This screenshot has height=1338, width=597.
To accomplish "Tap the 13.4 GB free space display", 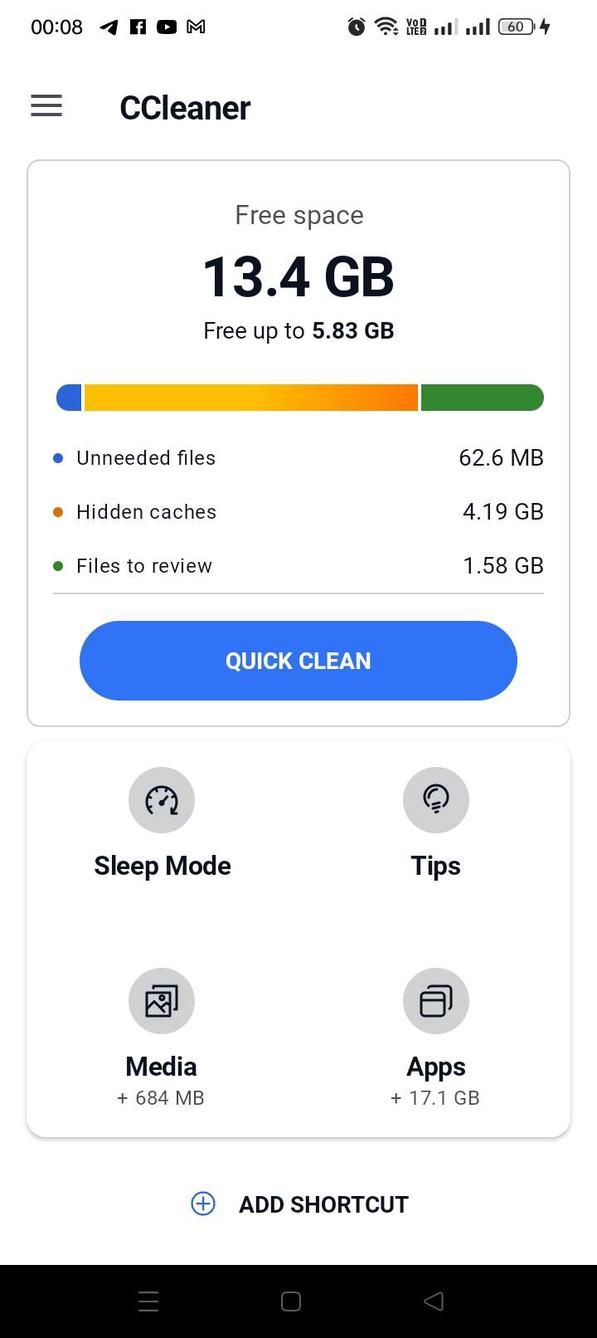I will (x=298, y=277).
